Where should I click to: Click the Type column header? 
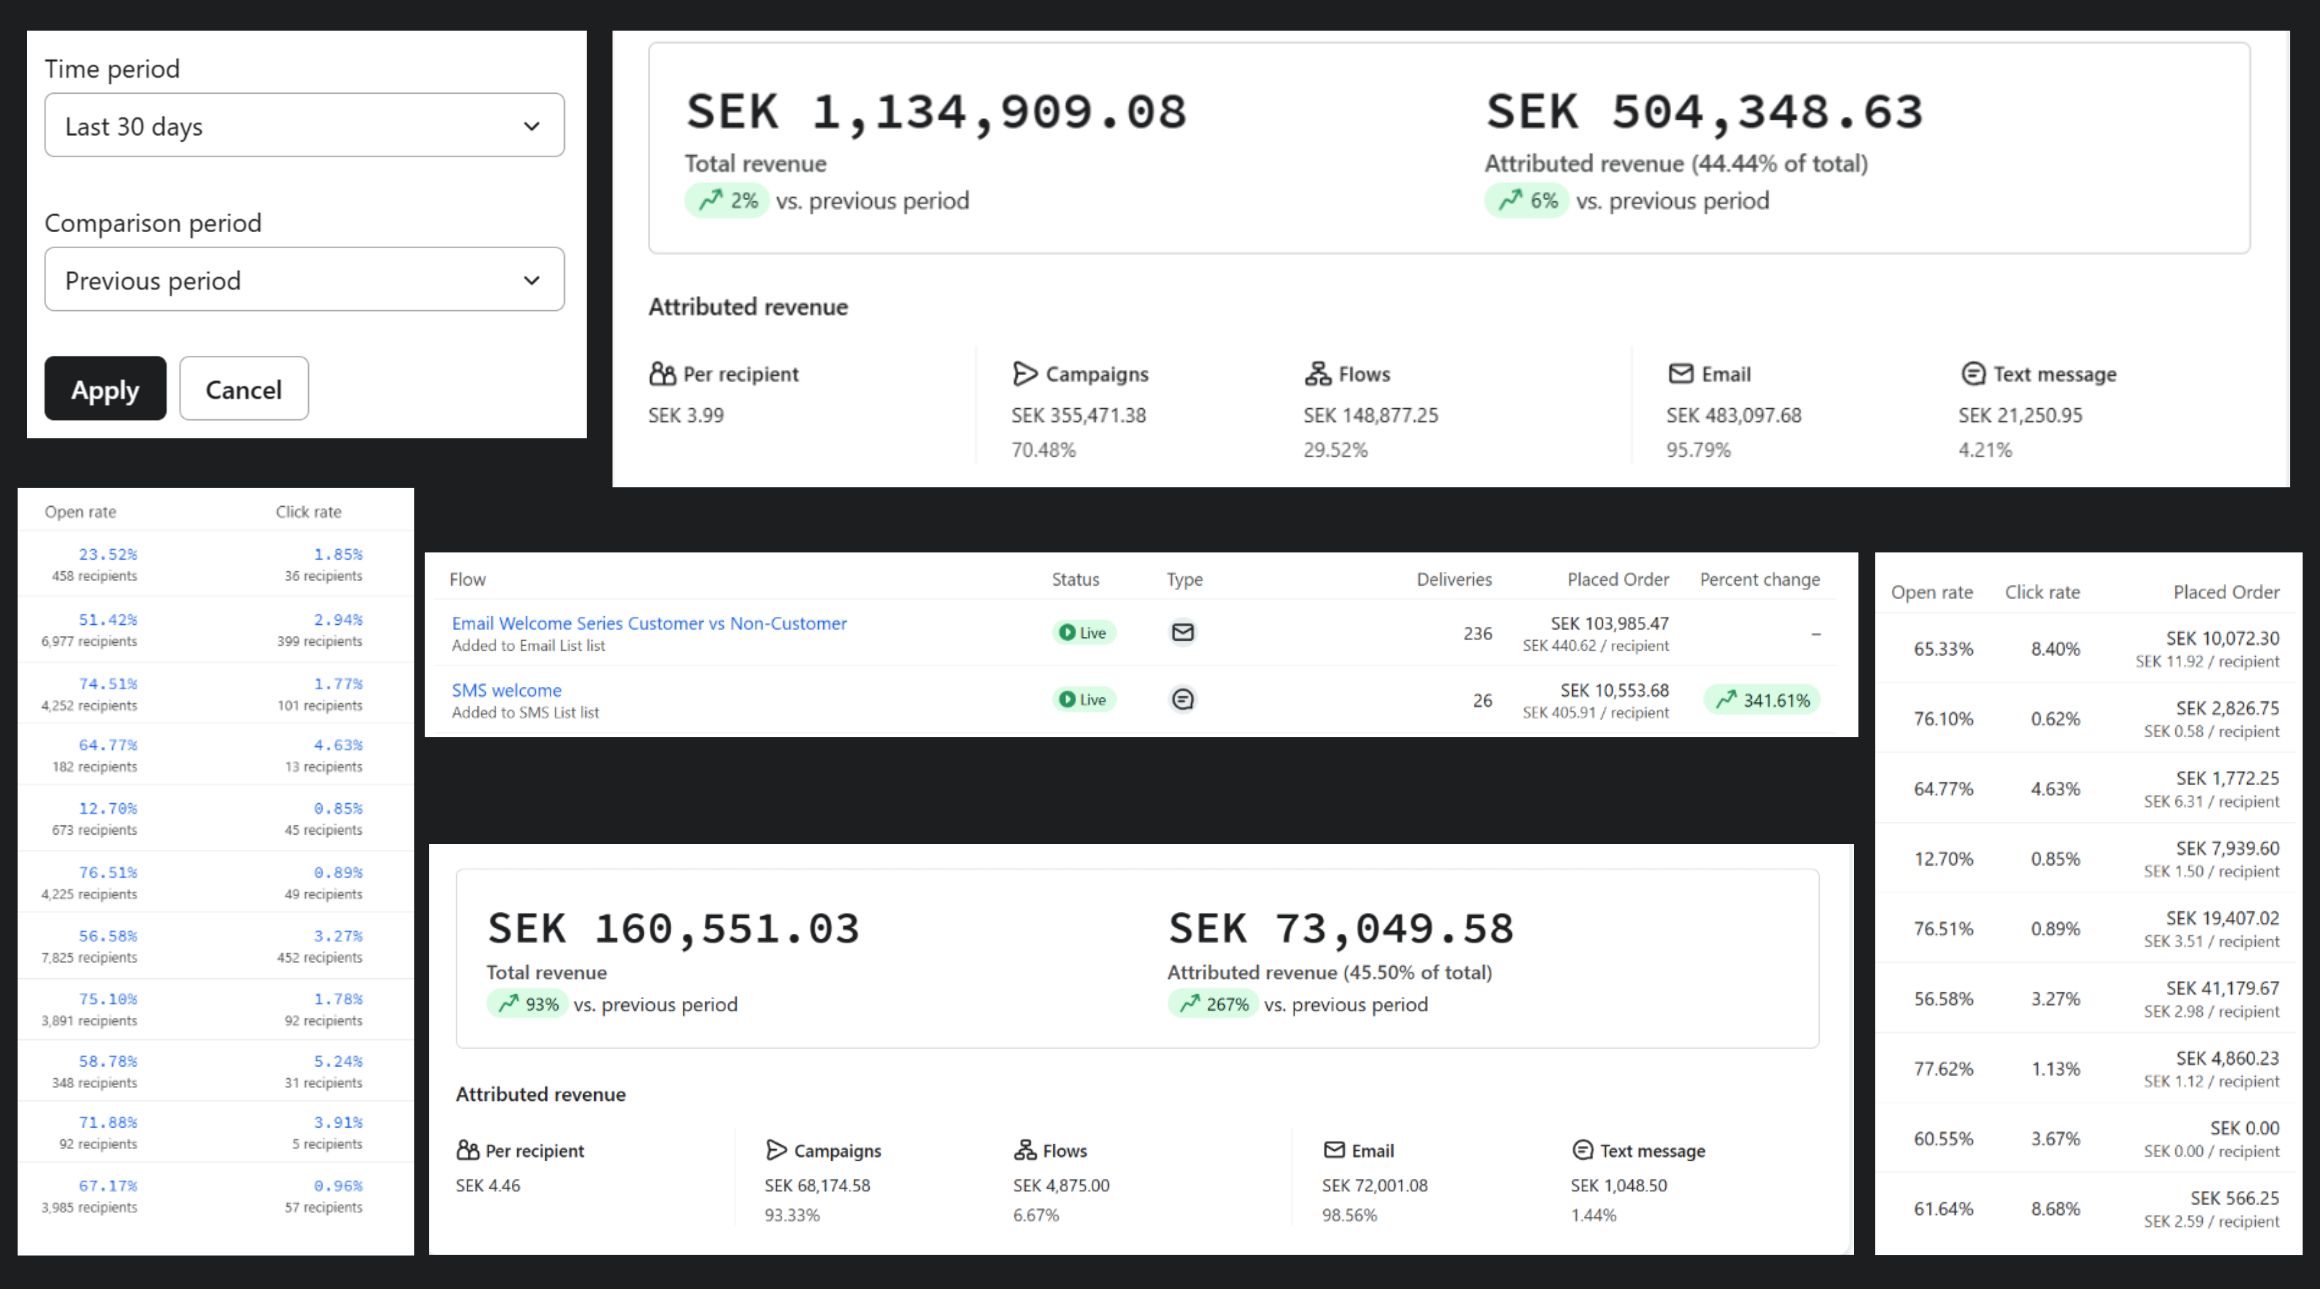coord(1184,579)
